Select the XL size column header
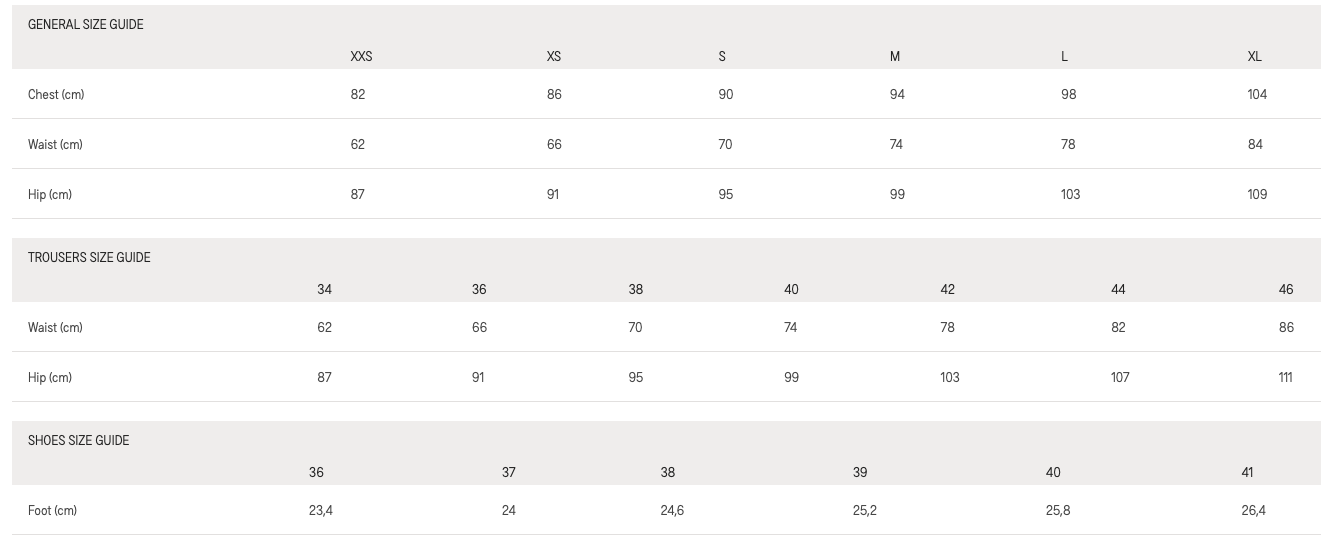Viewport: 1321px width, 537px height. point(1254,56)
